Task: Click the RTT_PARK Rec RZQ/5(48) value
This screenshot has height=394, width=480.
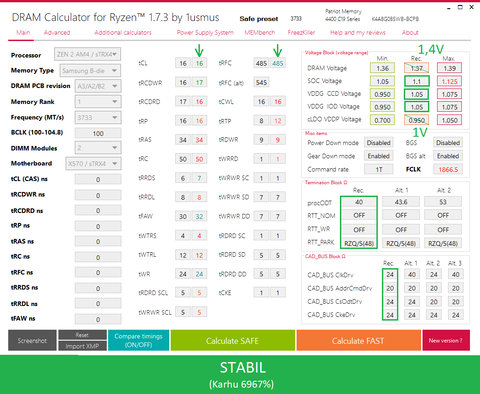Action: coord(359,243)
